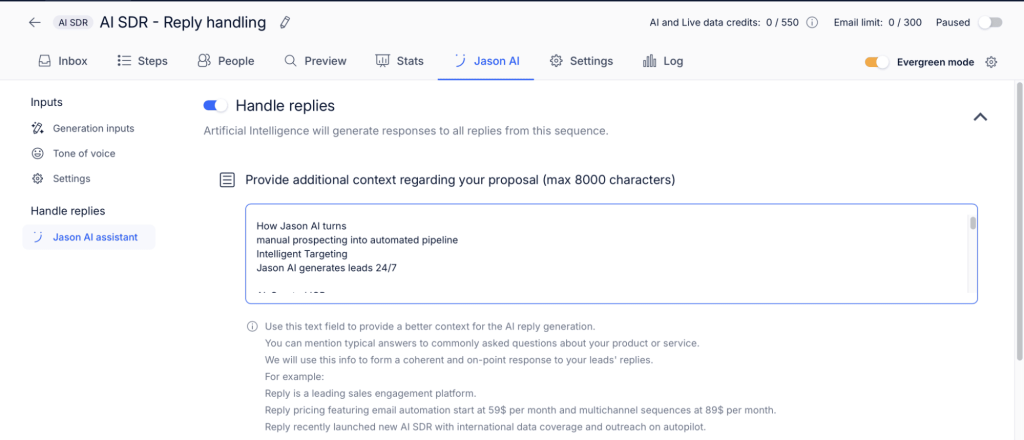This screenshot has width=1024, height=440.
Task: Open the People tab
Action: [225, 61]
